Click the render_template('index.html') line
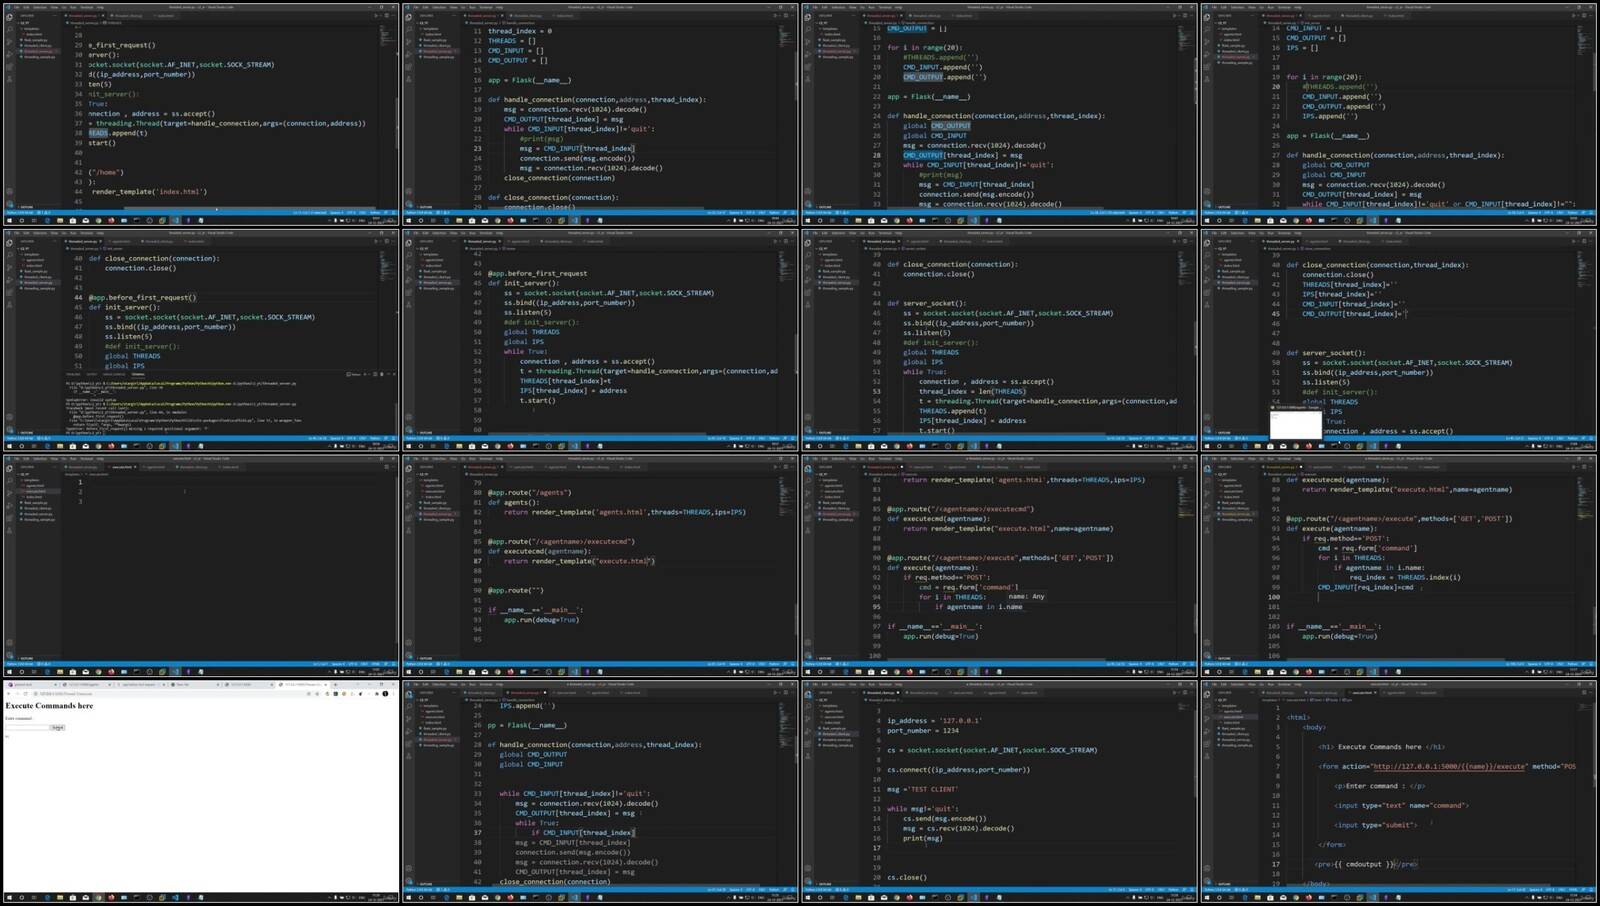The height and width of the screenshot is (906, 1600). pos(148,191)
